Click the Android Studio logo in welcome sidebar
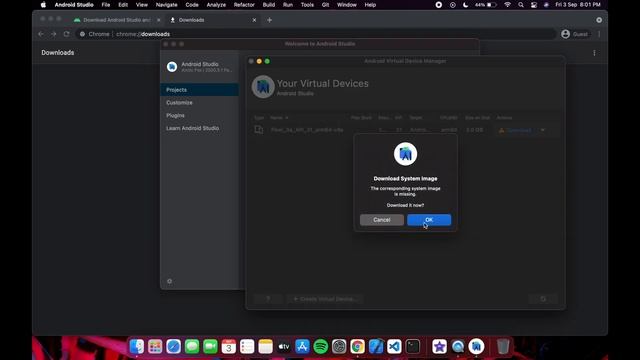 point(172,67)
